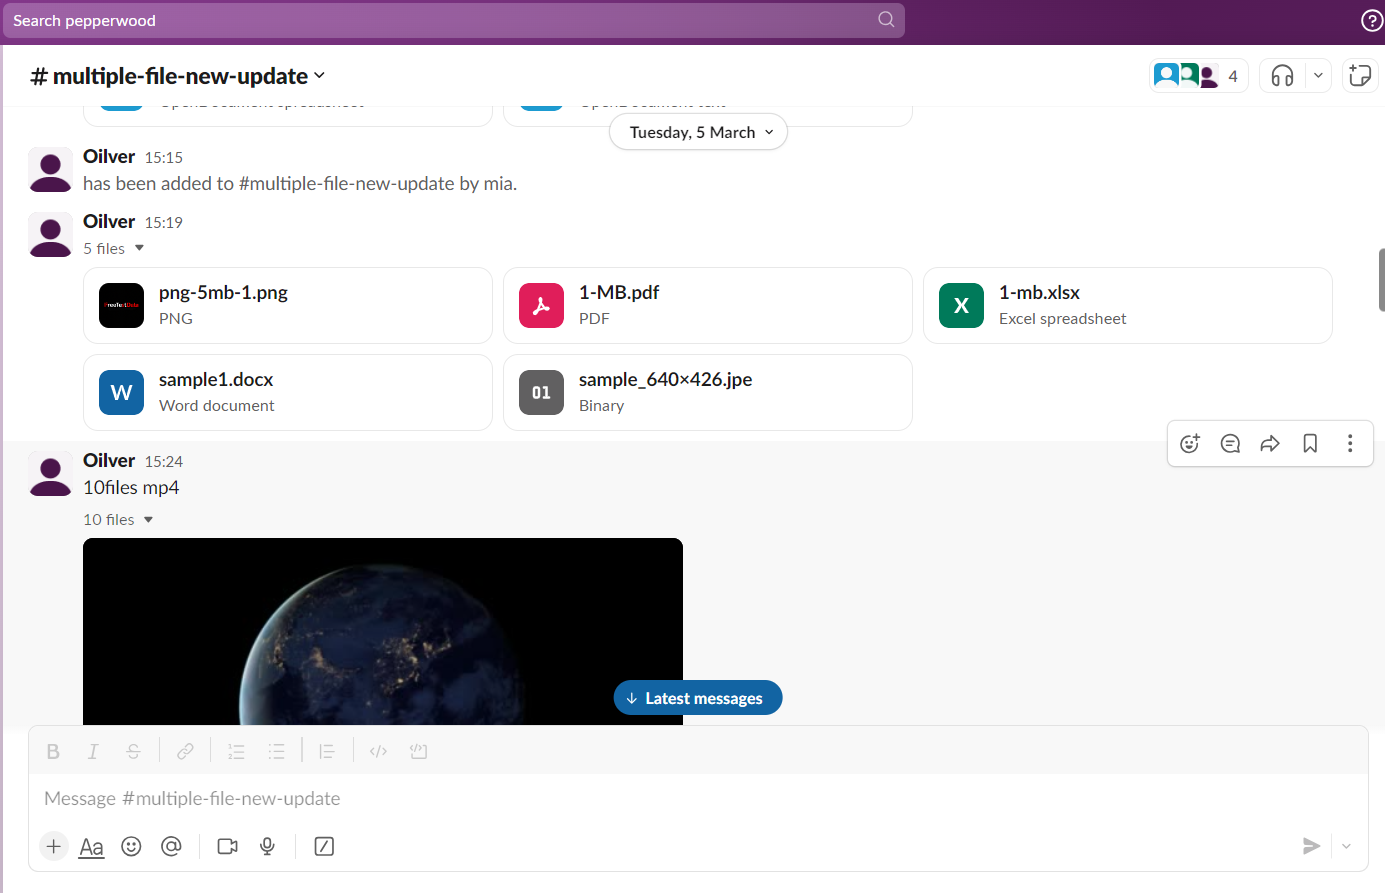This screenshot has width=1385, height=893.
Task: Click the add reaction emoji icon
Action: 1189,444
